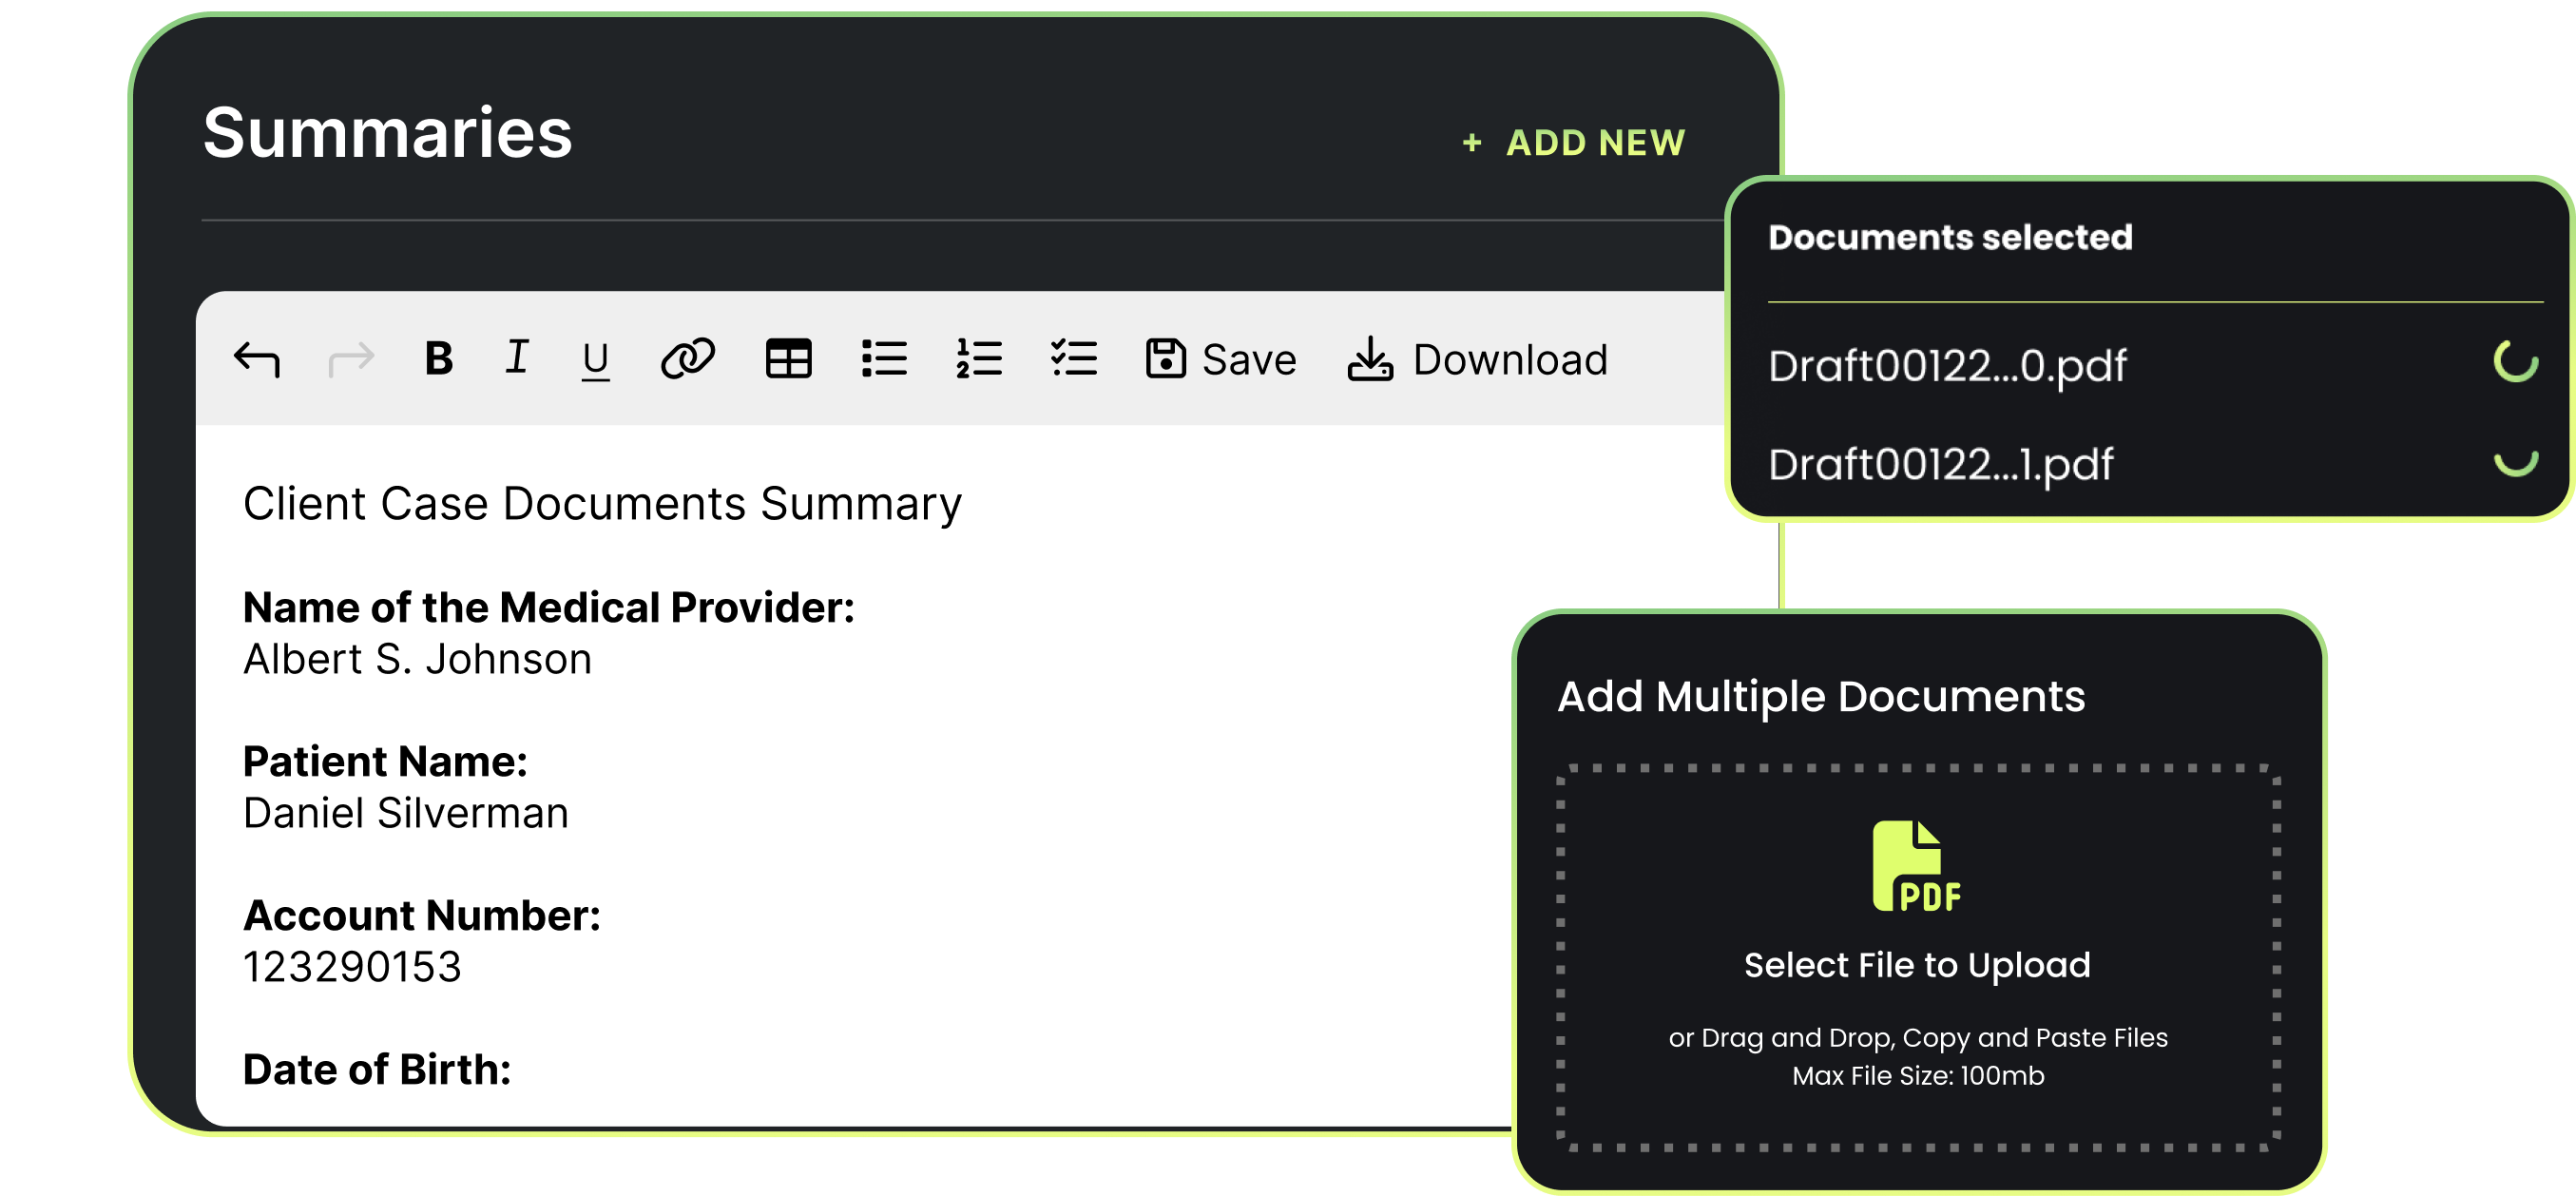The image size is (2576, 1196).
Task: Insert a table using the table icon
Action: click(x=788, y=359)
